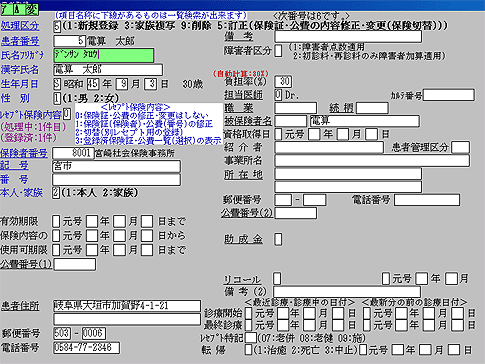
Task: Select the 本人・家族 code box
Action: point(56,193)
